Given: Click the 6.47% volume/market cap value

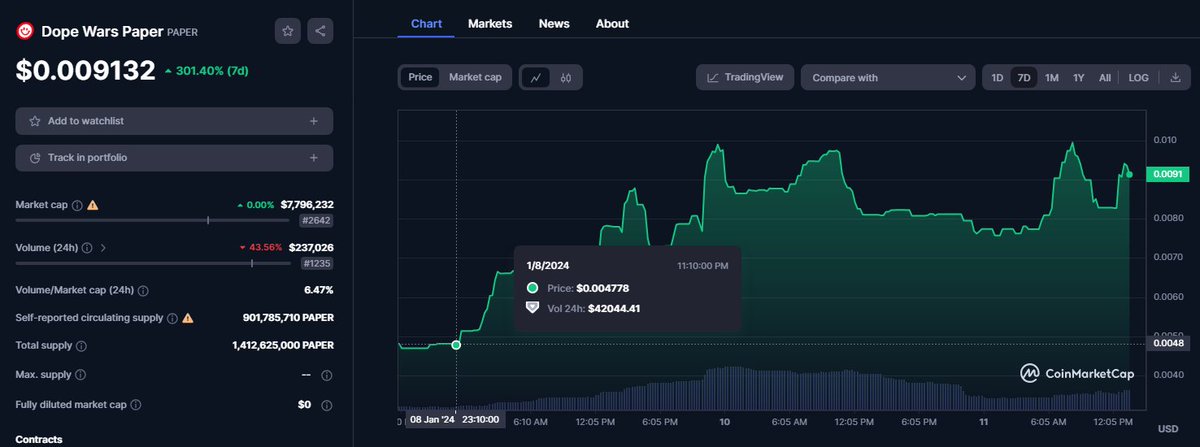Looking at the screenshot, I should pos(319,290).
